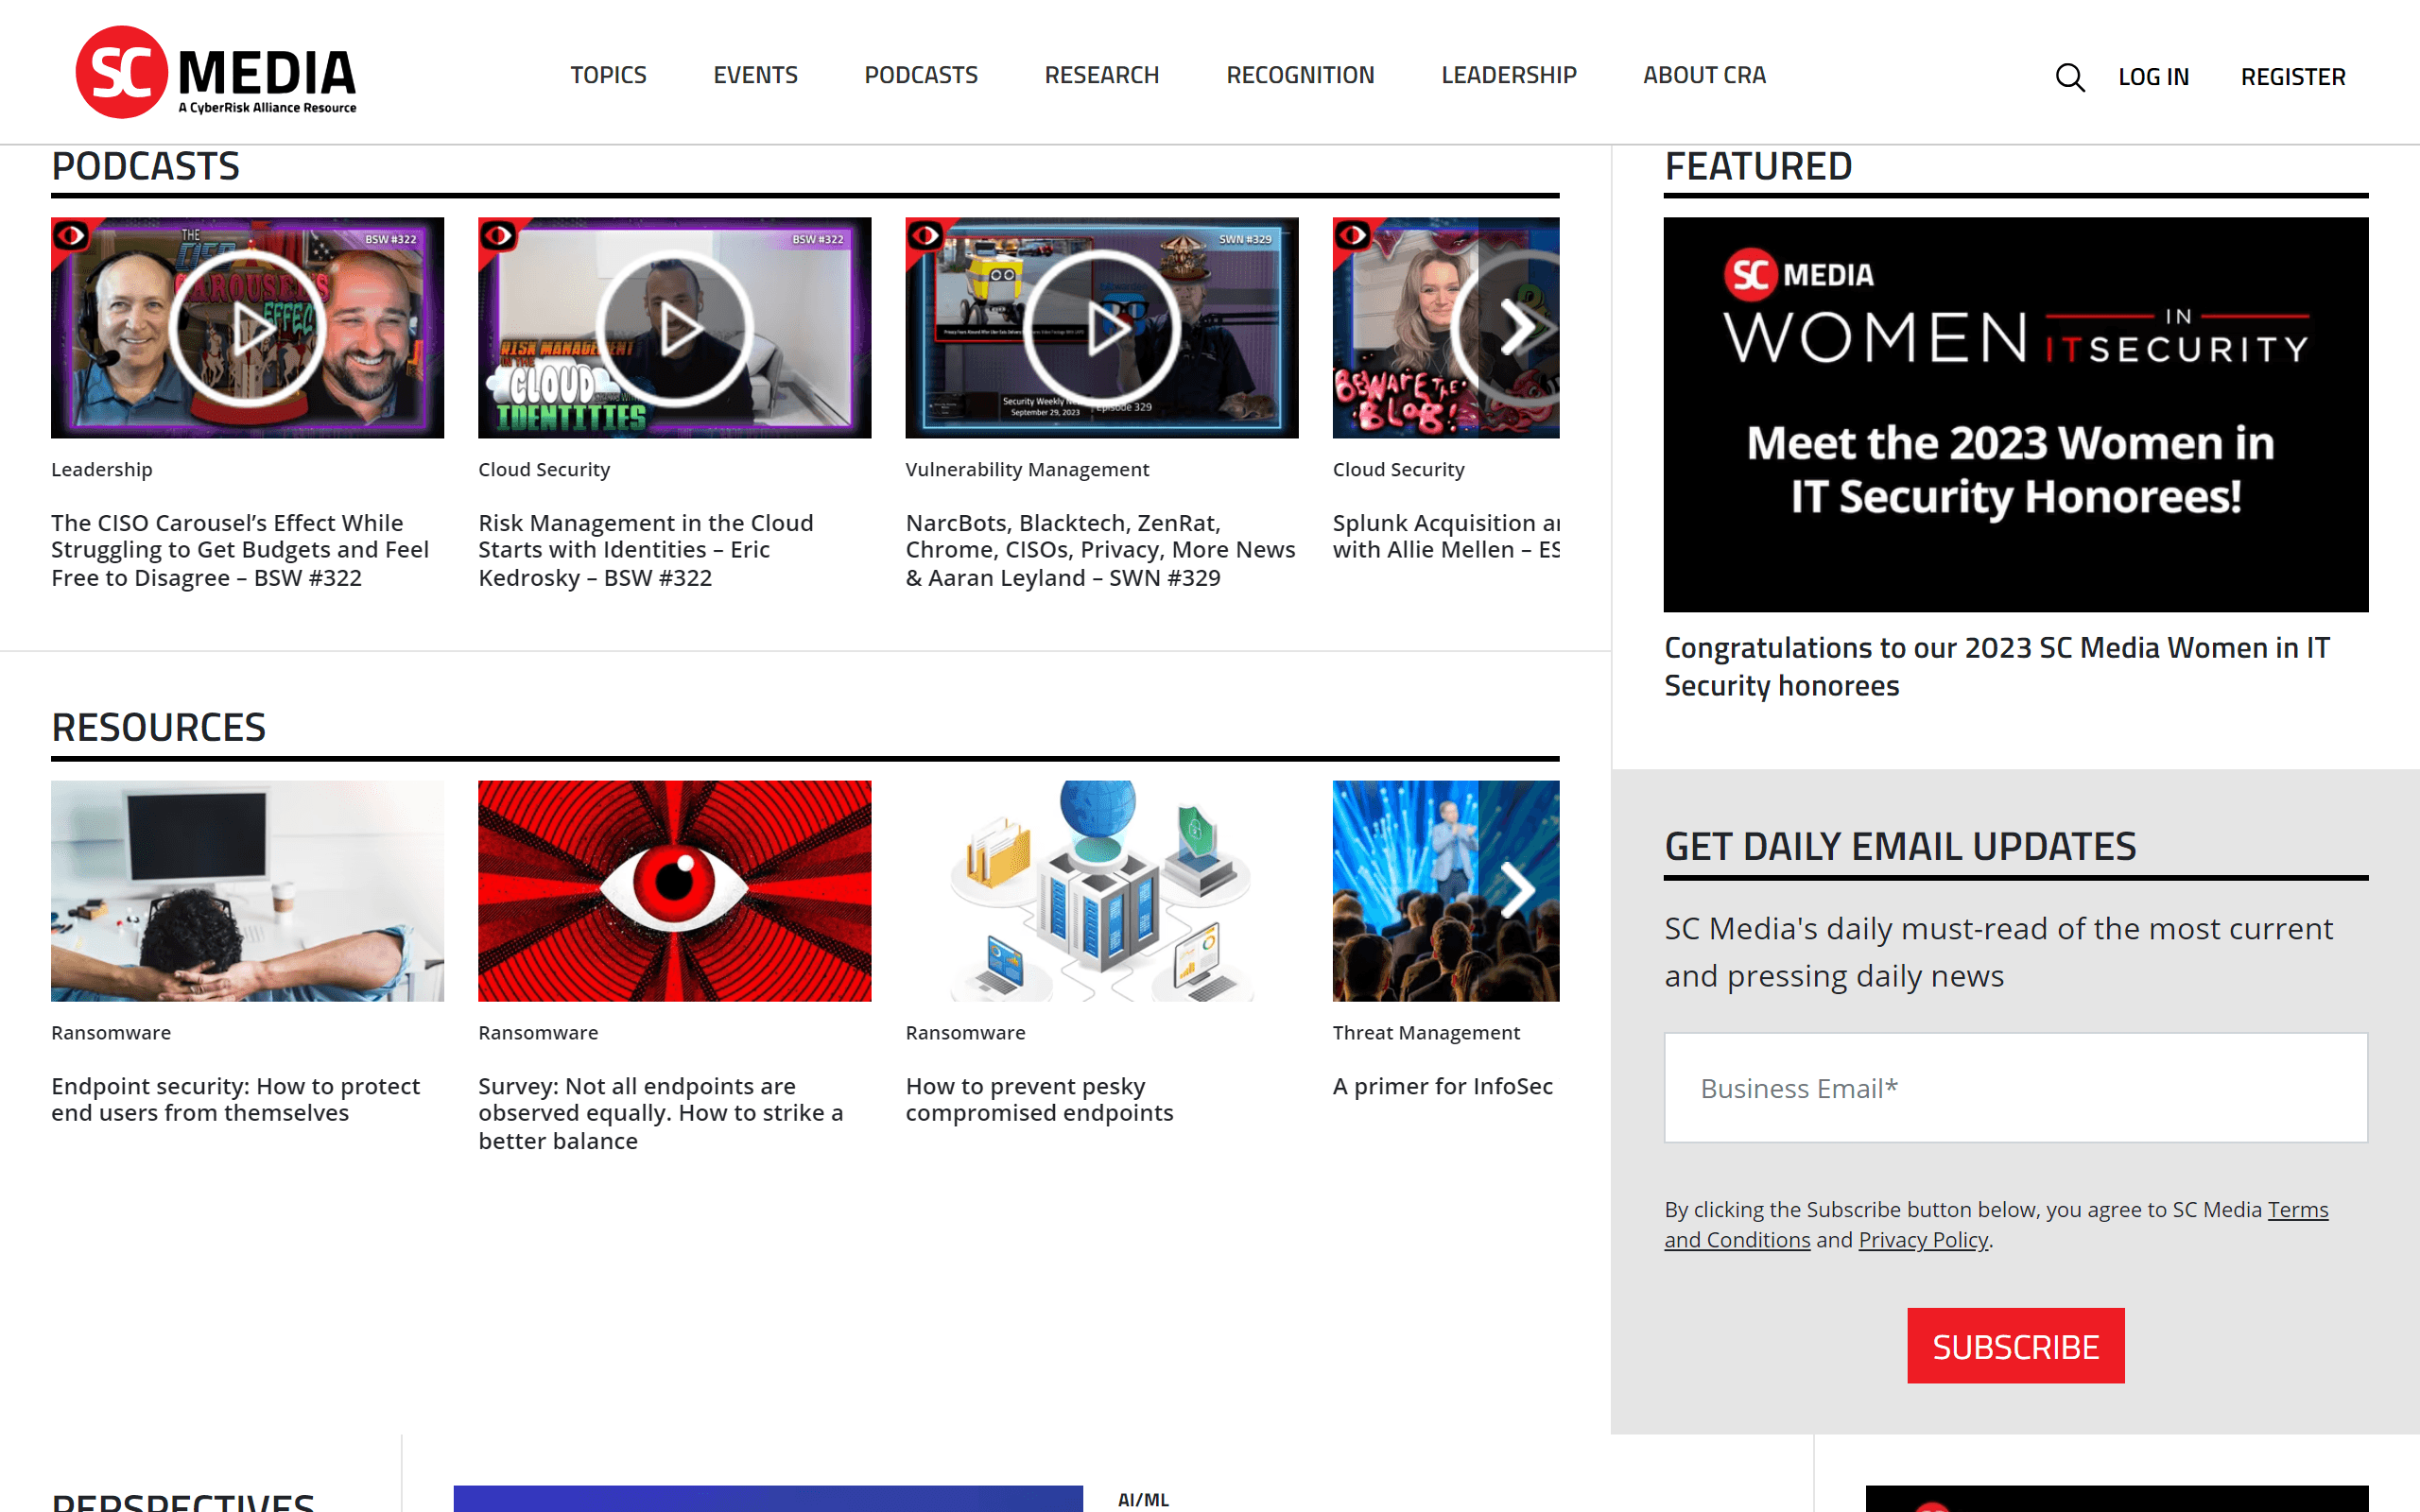Play the Cloud Identities podcast video
The width and height of the screenshot is (2420, 1512).
pyautogui.click(x=675, y=328)
